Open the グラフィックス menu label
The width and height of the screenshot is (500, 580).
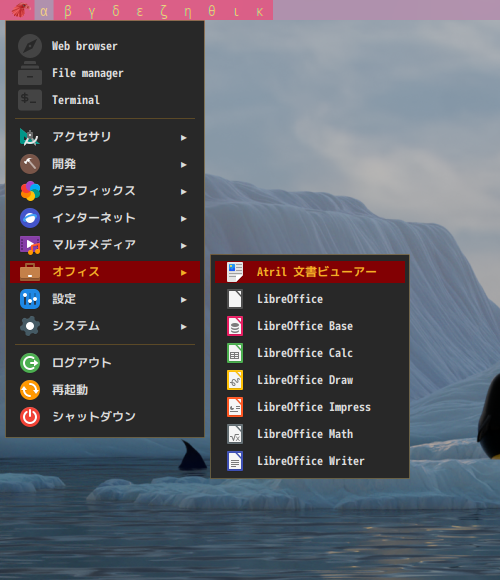[94, 191]
